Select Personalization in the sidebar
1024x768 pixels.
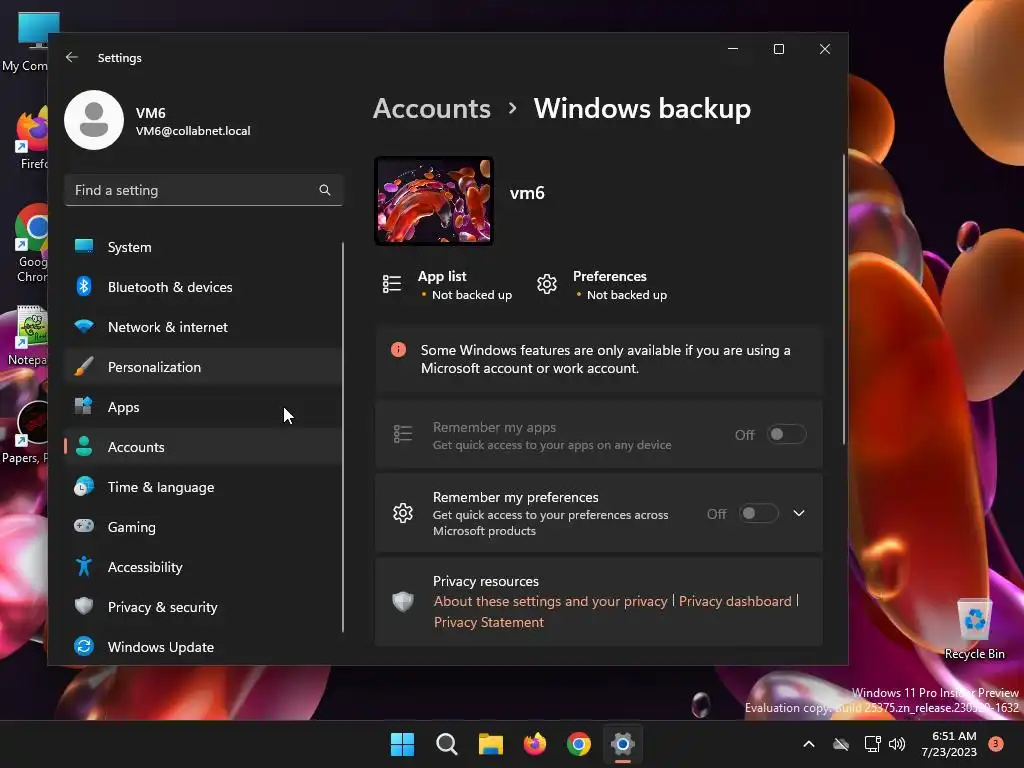click(x=202, y=367)
